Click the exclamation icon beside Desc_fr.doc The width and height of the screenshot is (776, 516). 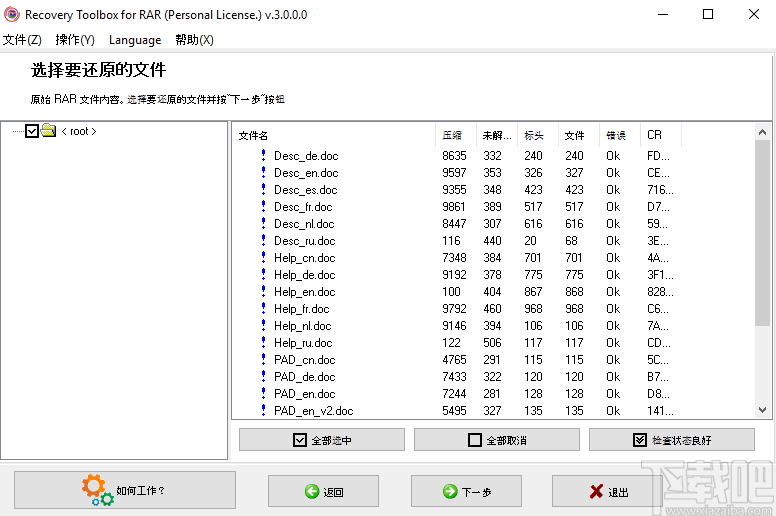pos(263,206)
